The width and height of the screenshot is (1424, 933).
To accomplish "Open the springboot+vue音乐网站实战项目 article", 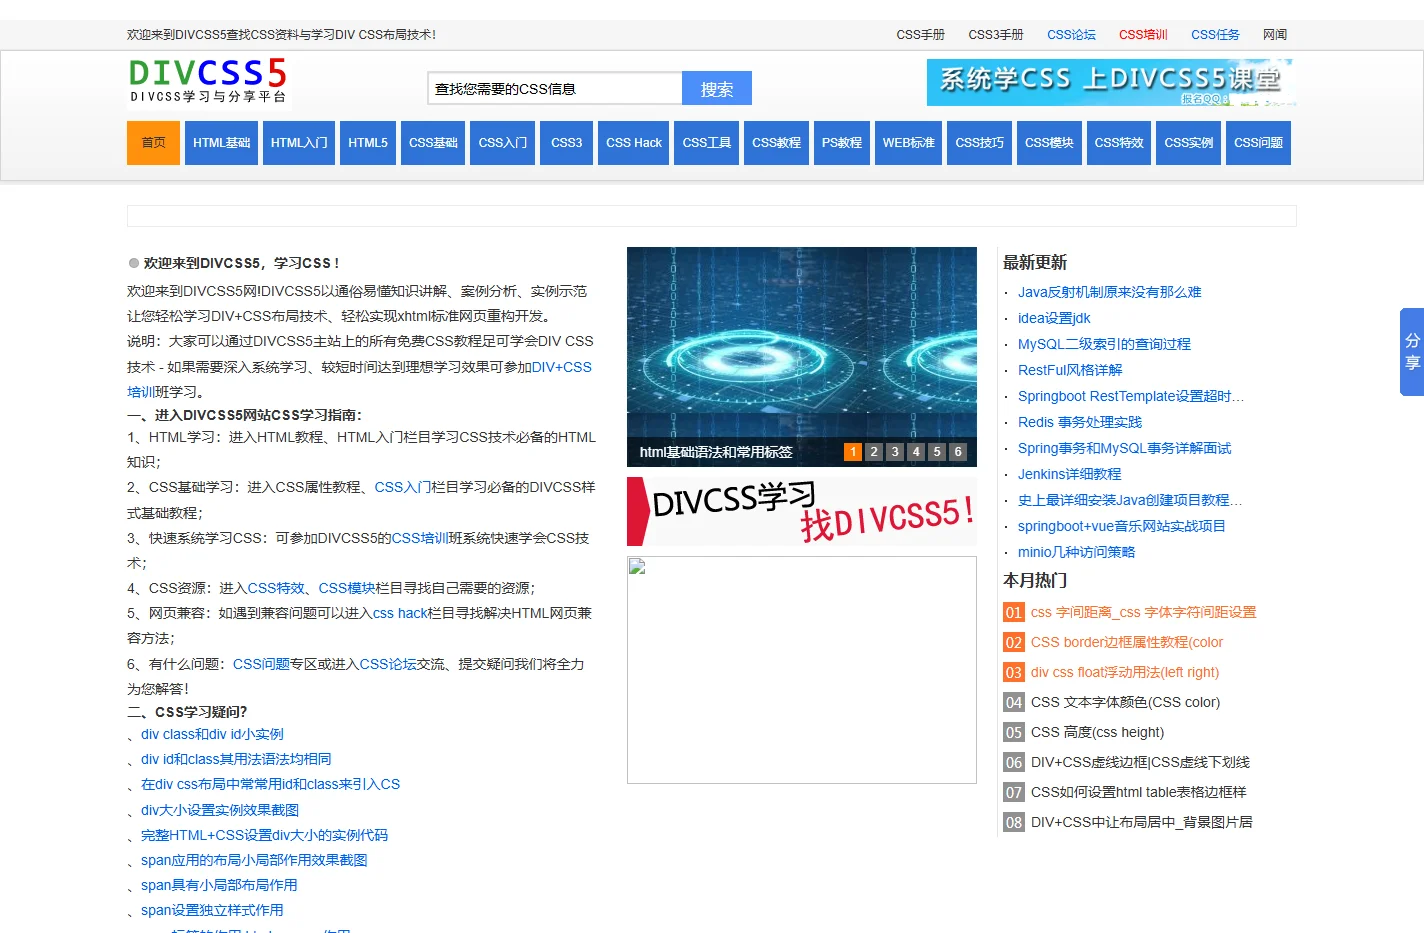I will tap(1122, 526).
